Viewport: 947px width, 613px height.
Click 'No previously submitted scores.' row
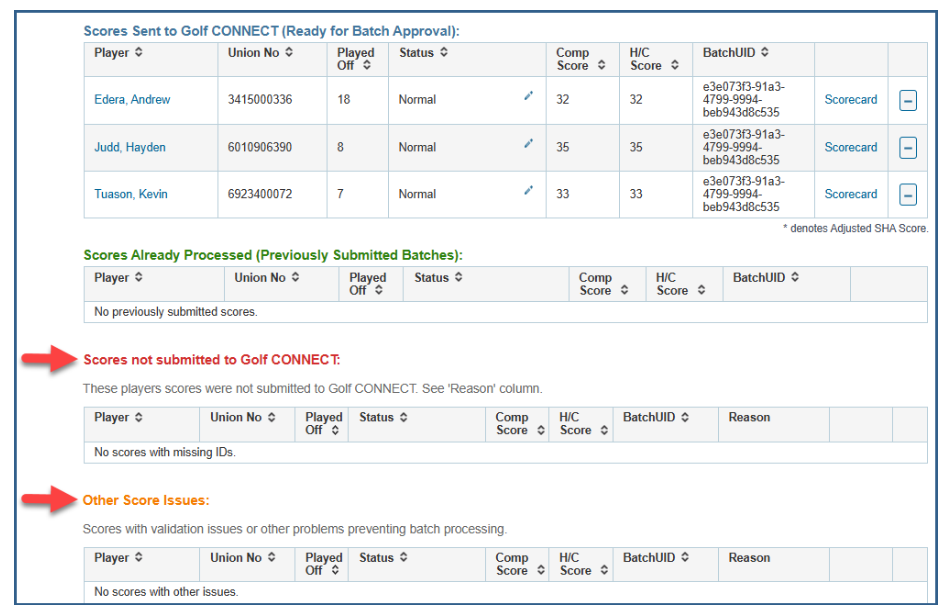tap(506, 312)
